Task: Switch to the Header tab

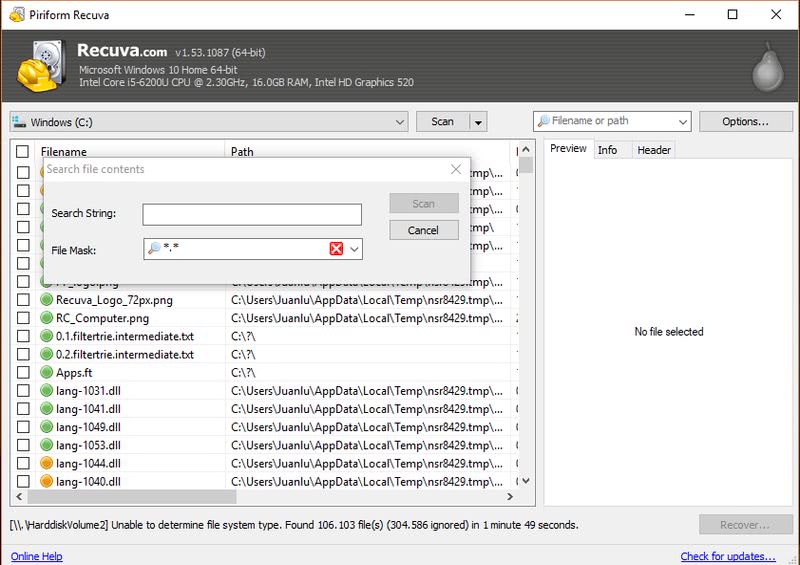Action: click(x=654, y=150)
